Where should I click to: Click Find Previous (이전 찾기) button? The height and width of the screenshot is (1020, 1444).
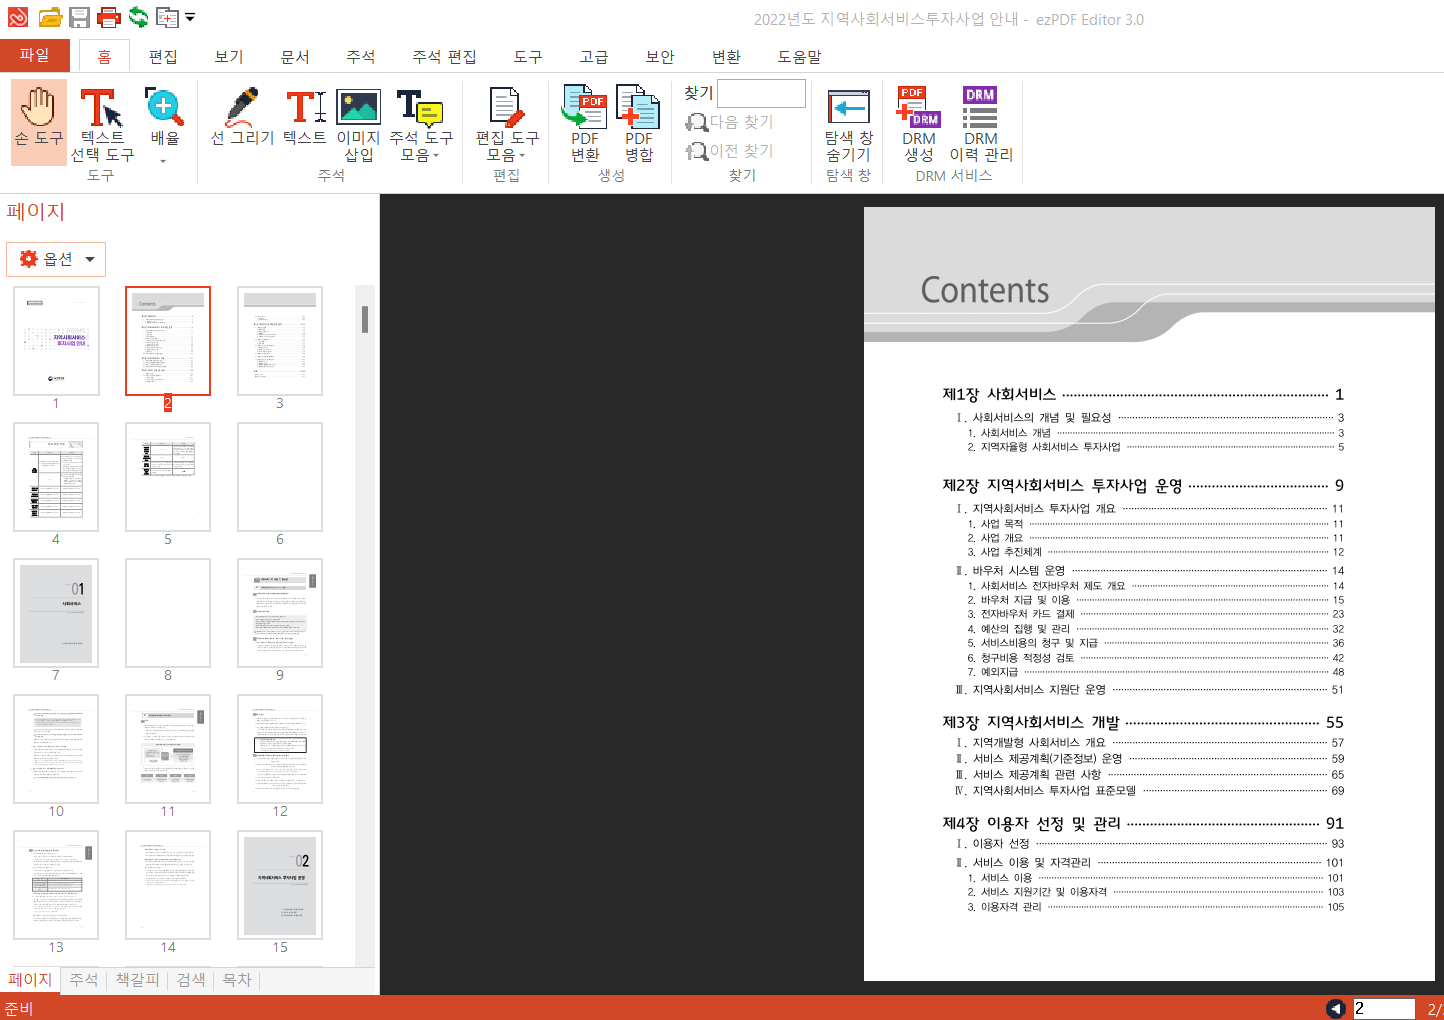(x=729, y=151)
